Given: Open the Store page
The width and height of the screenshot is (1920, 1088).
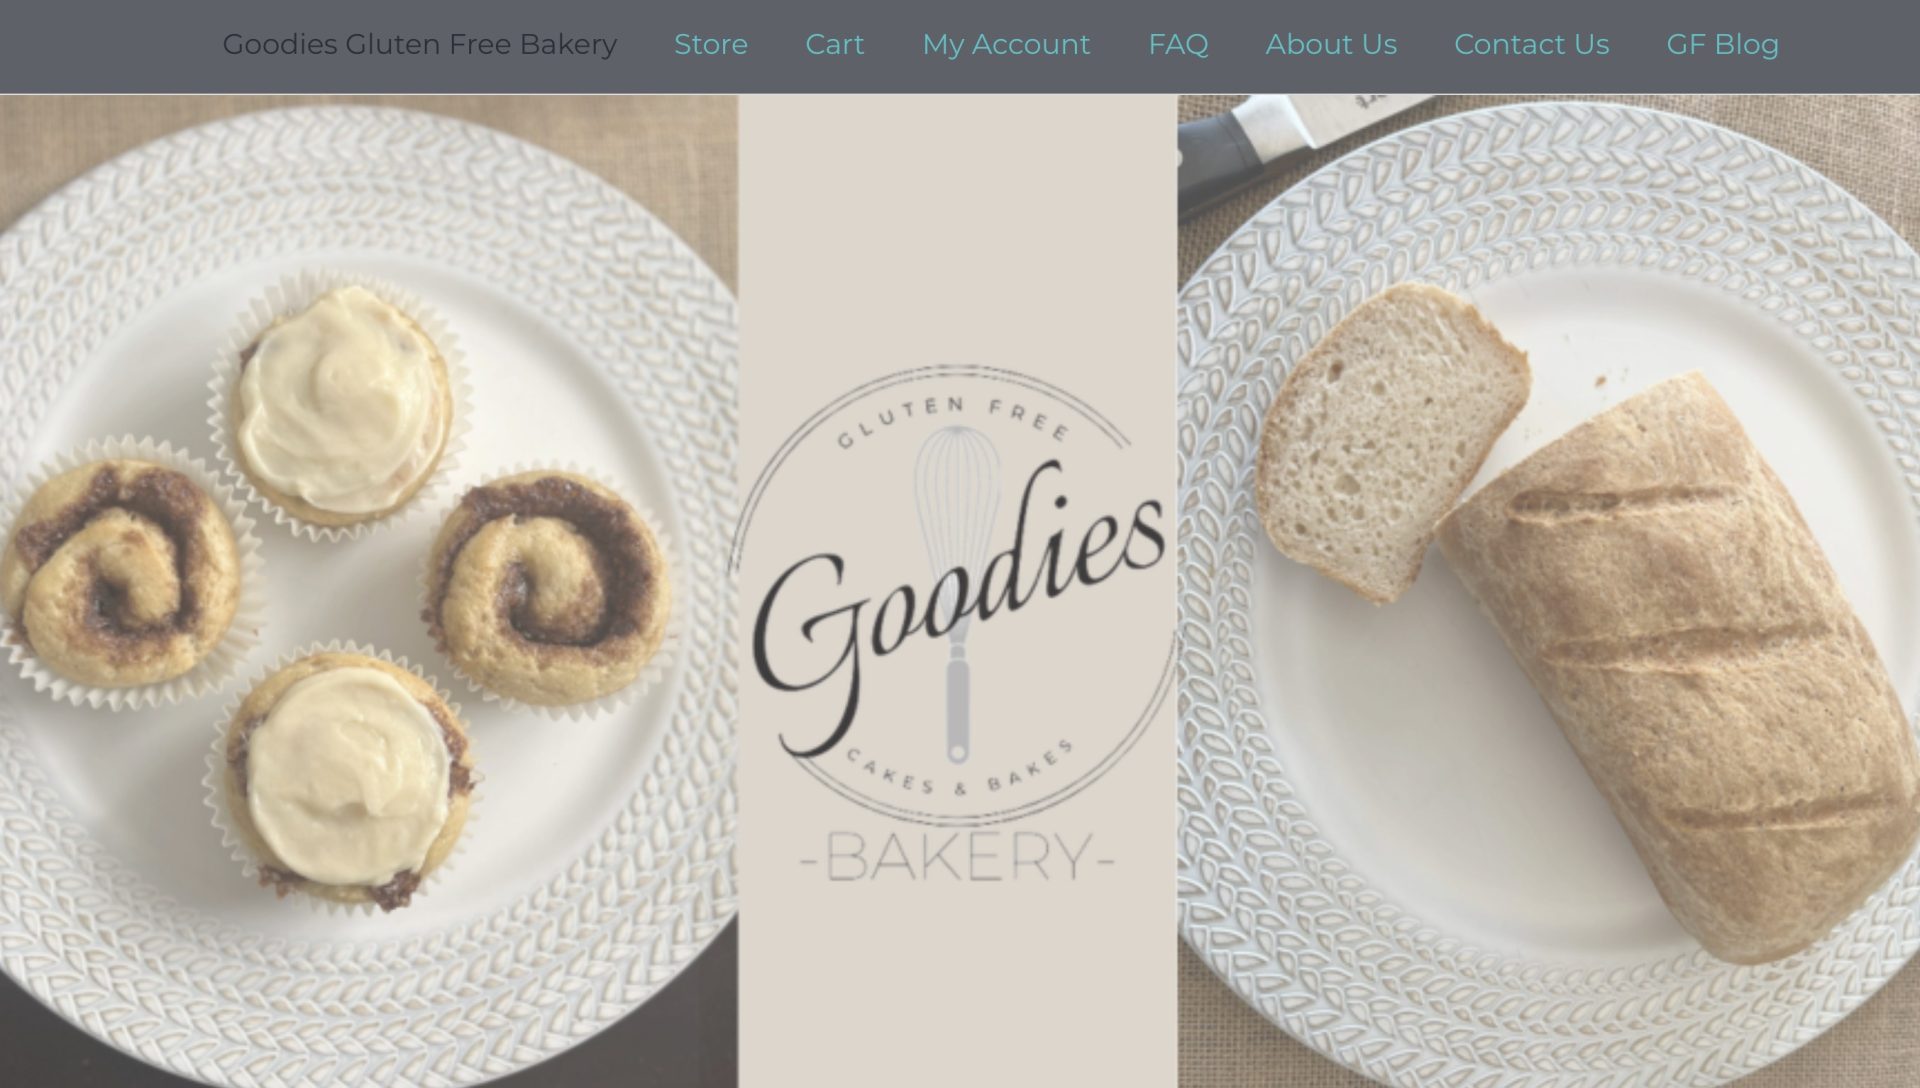Looking at the screenshot, I should tap(710, 44).
